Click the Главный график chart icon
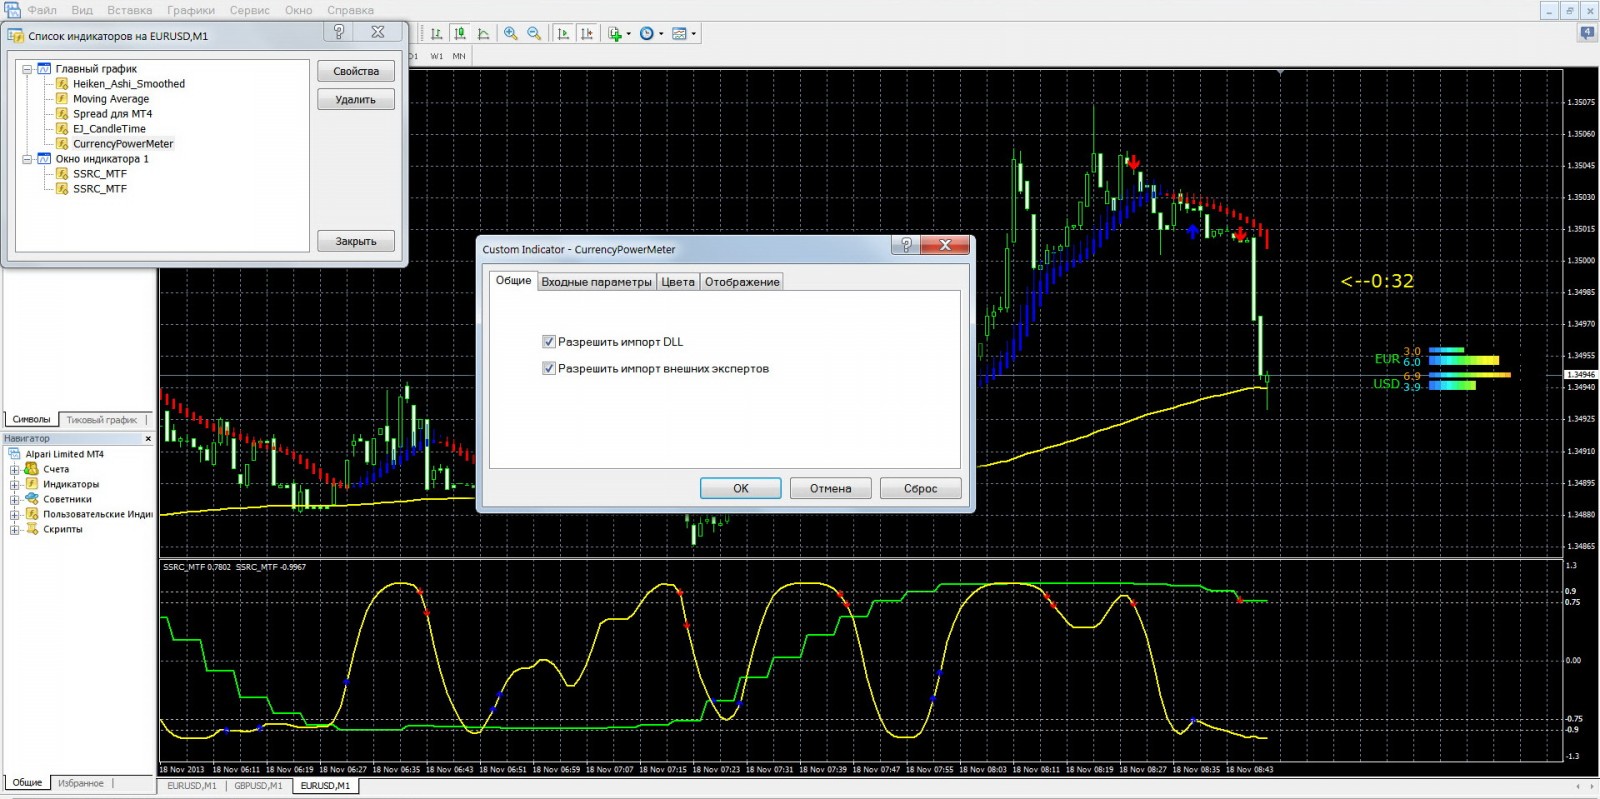1600x799 pixels. (44, 69)
